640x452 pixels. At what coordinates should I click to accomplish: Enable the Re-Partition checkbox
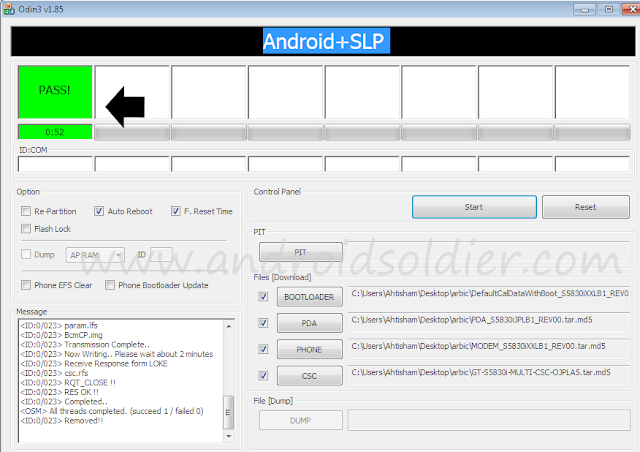(x=26, y=211)
